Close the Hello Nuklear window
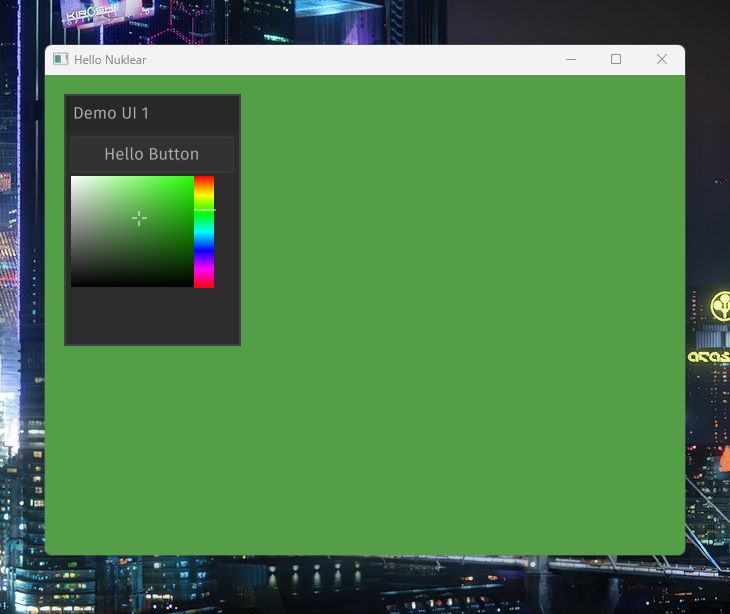The height and width of the screenshot is (614, 730). tap(661, 60)
